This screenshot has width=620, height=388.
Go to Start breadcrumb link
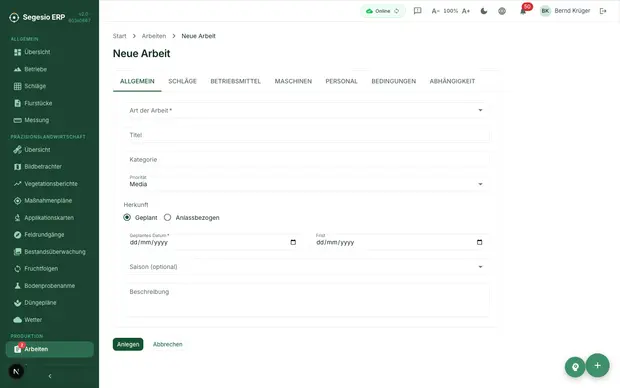tap(119, 36)
